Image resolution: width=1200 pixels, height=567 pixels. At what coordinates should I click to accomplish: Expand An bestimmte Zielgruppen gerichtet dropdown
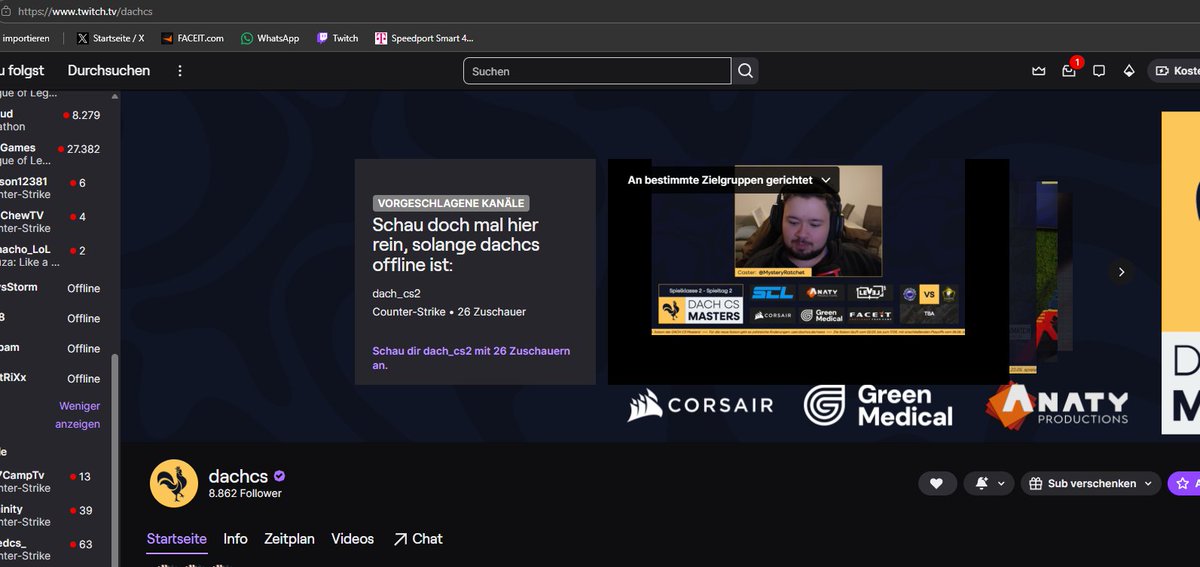pyautogui.click(x=730, y=180)
